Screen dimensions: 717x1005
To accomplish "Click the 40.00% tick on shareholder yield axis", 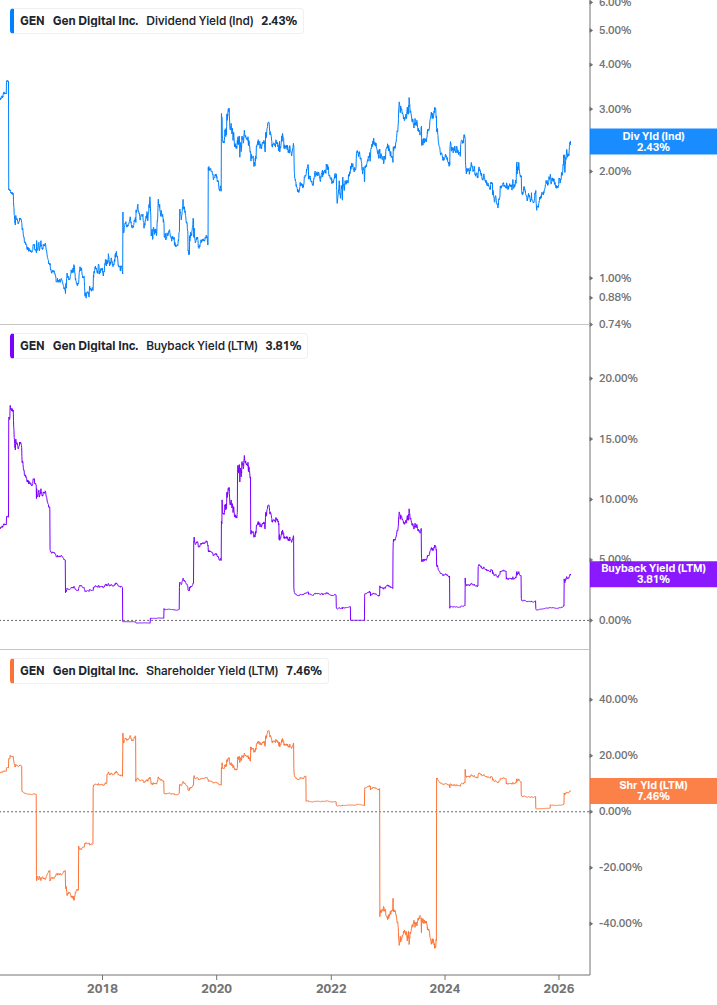I will pos(618,699).
